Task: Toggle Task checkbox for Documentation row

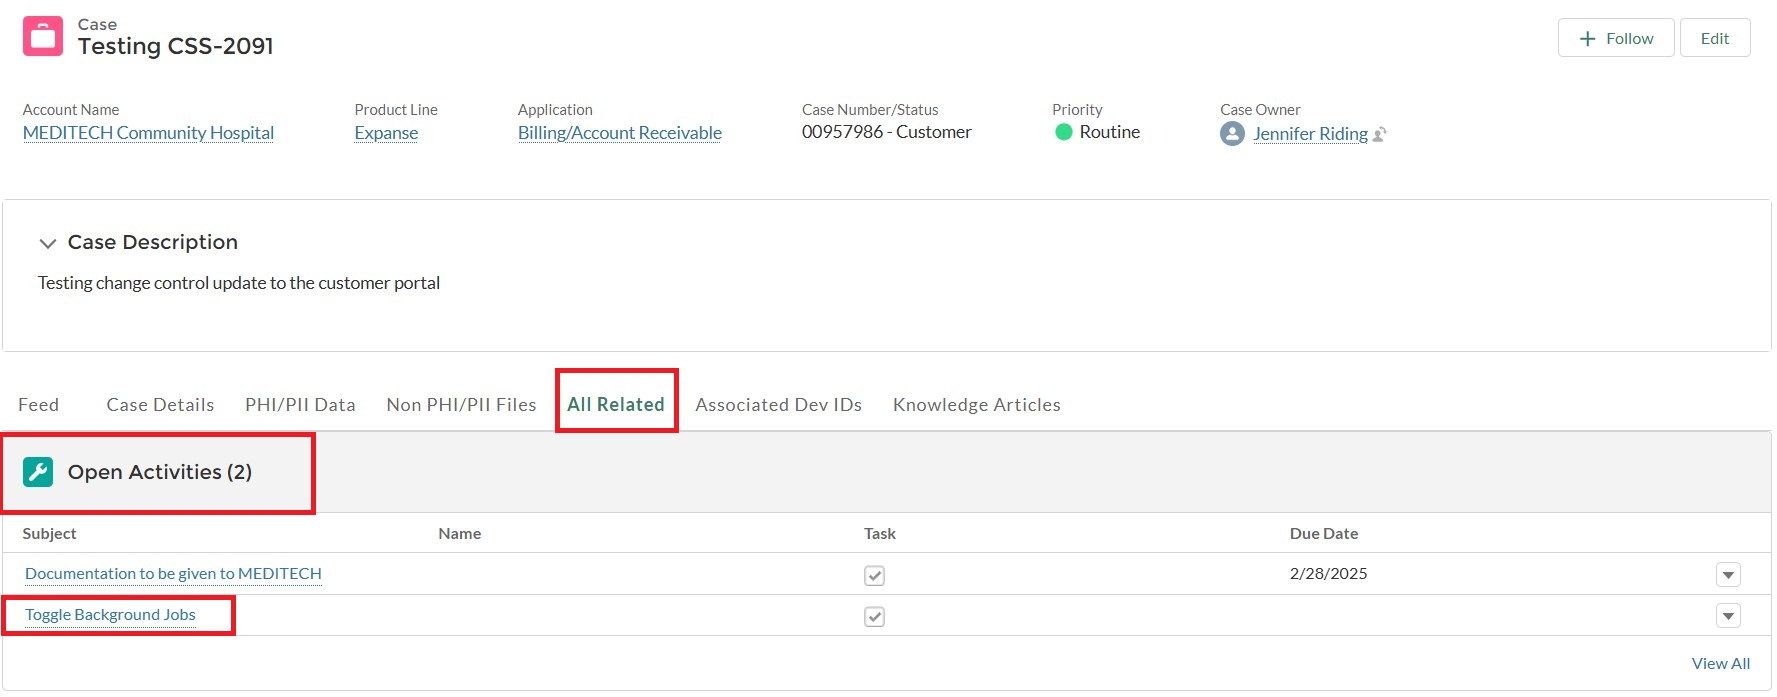Action: [874, 575]
